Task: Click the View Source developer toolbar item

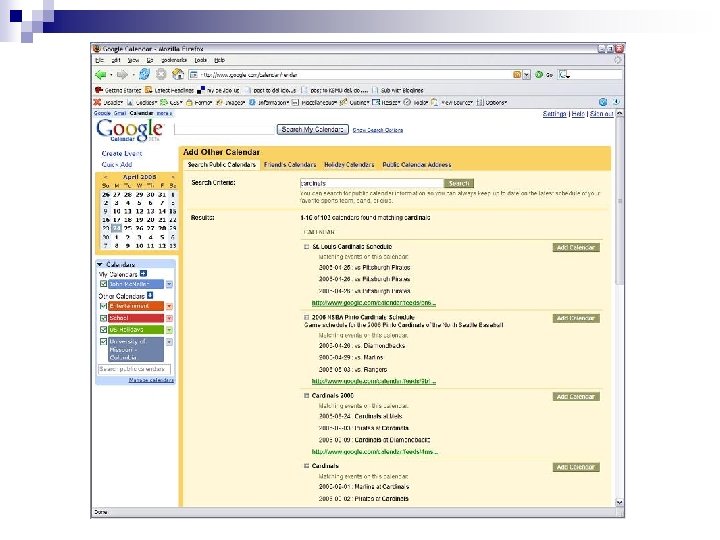Action: point(452,102)
